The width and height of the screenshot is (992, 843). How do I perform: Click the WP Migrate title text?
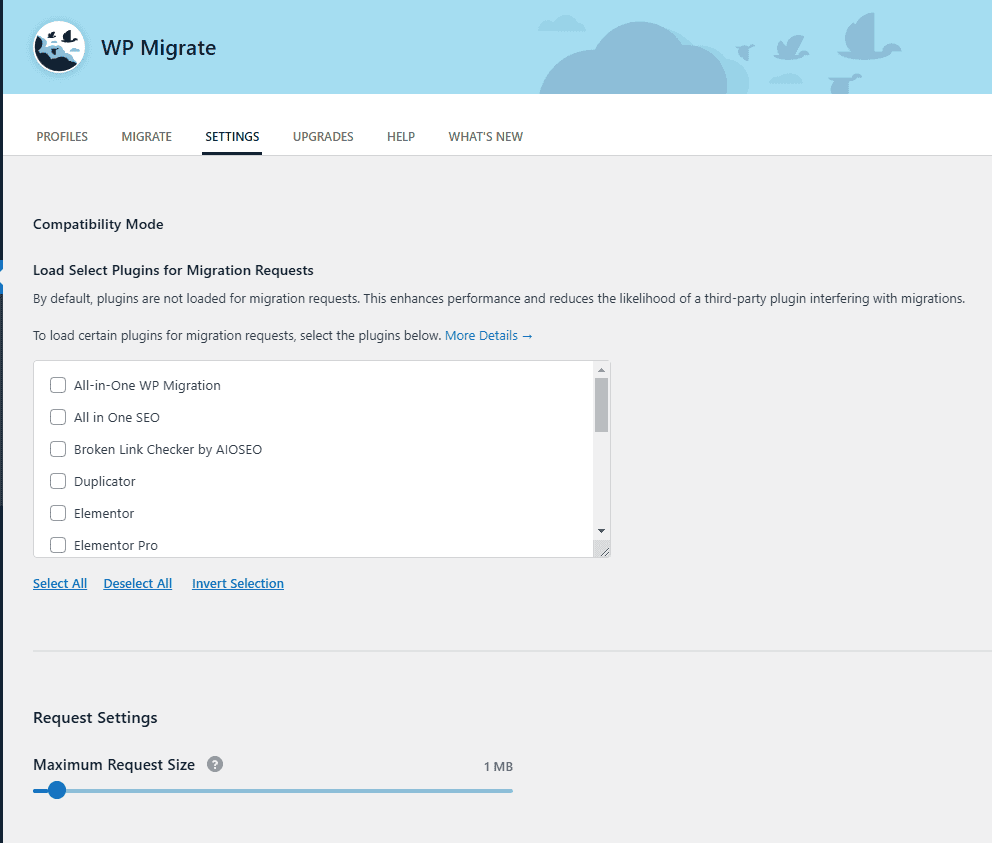tap(159, 48)
